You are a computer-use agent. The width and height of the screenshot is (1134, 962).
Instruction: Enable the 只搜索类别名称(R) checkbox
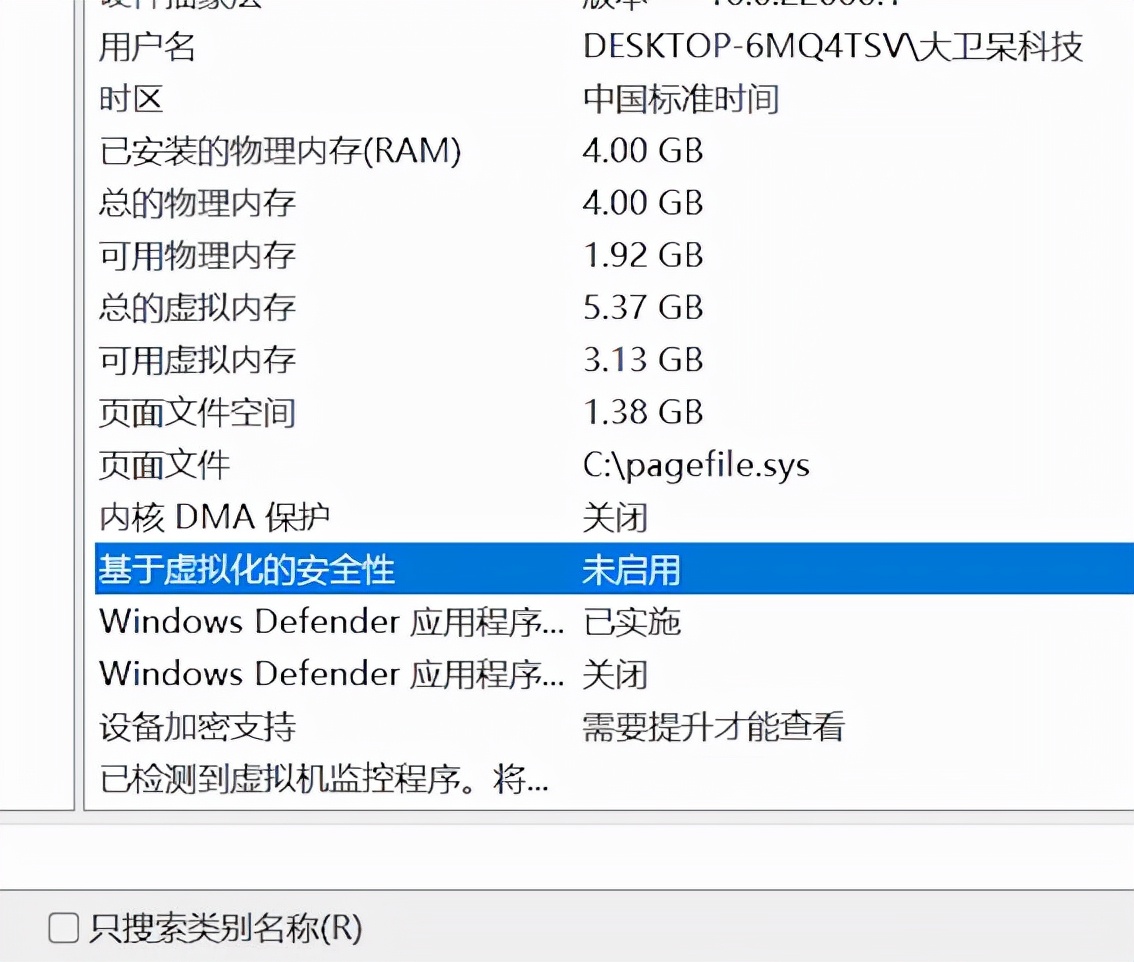[62, 929]
